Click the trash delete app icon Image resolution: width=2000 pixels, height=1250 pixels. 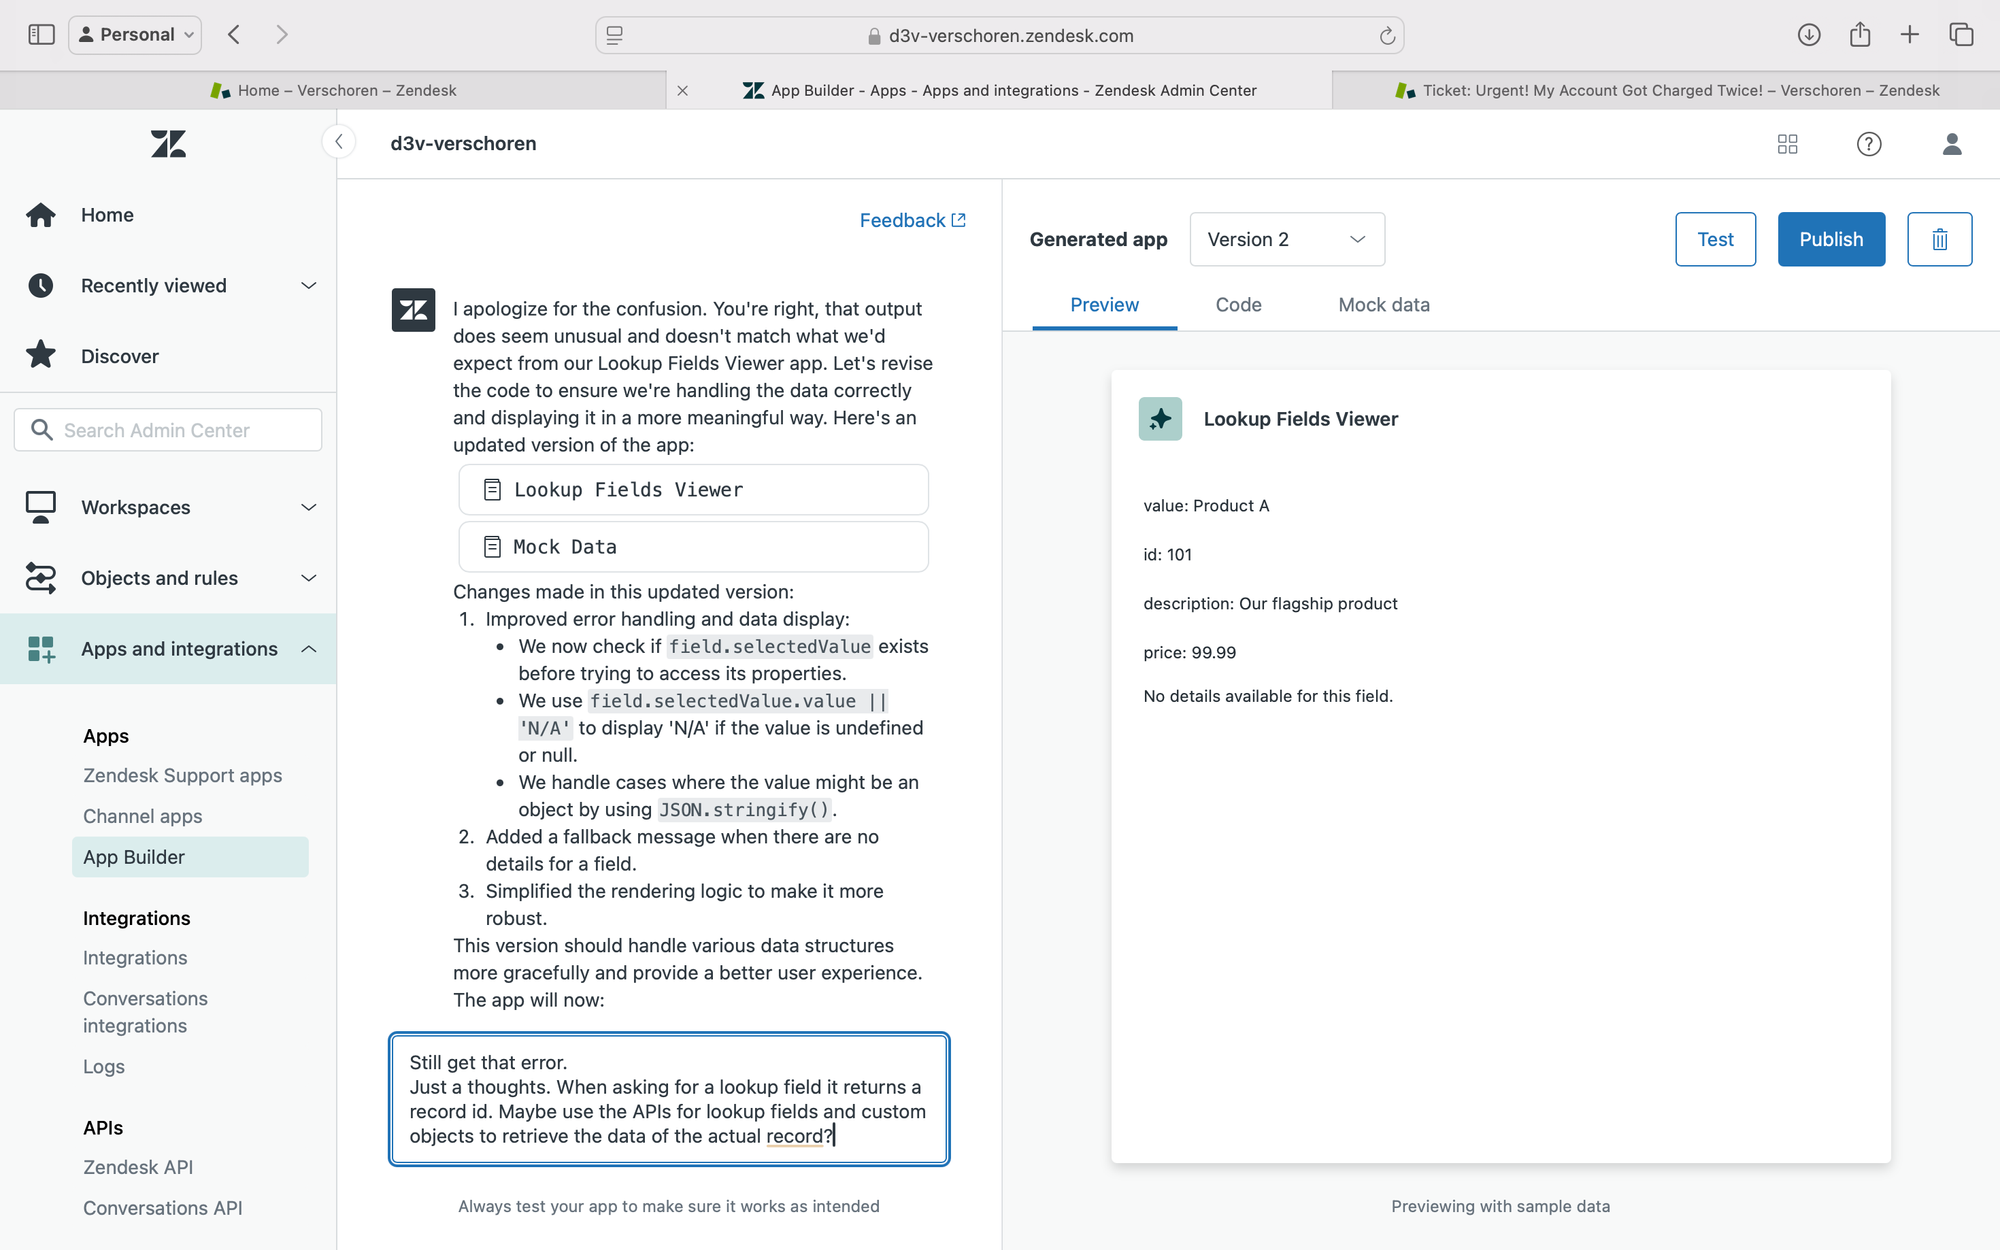(x=1939, y=239)
